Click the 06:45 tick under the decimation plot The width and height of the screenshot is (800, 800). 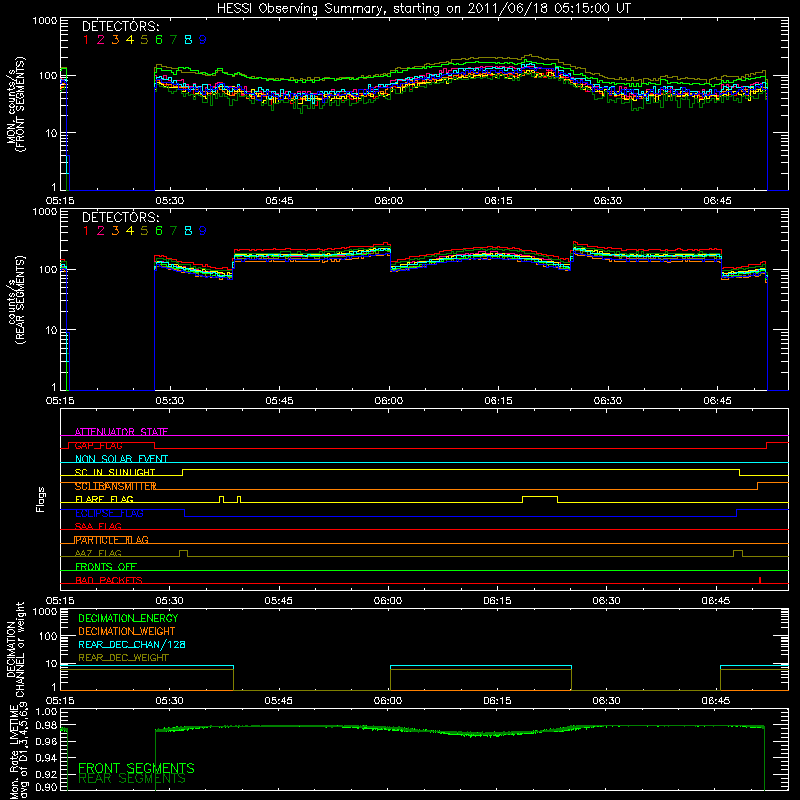(716, 701)
